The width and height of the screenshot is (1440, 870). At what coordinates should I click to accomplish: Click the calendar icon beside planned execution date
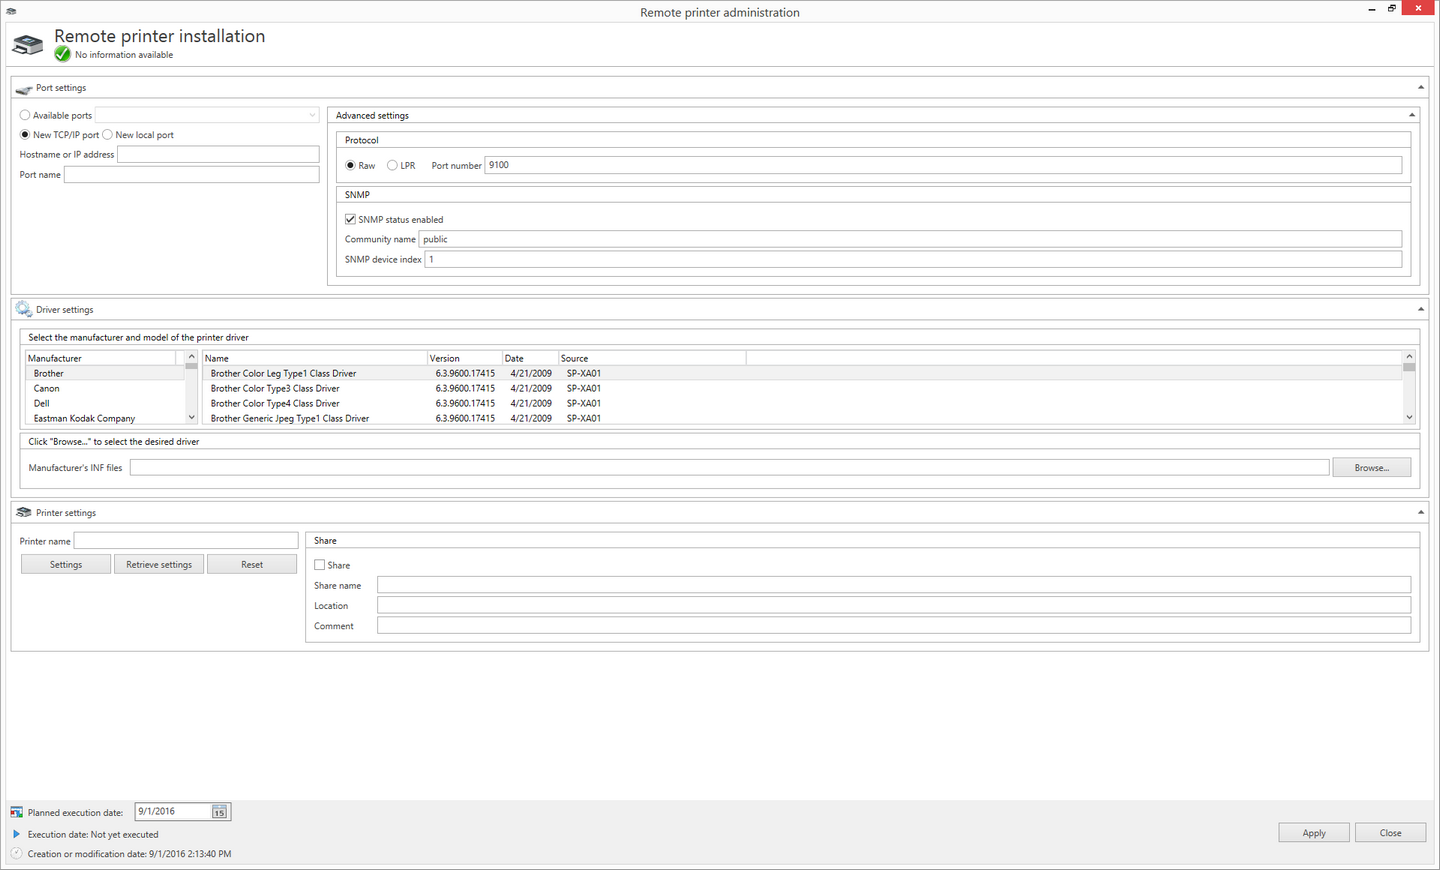(219, 812)
